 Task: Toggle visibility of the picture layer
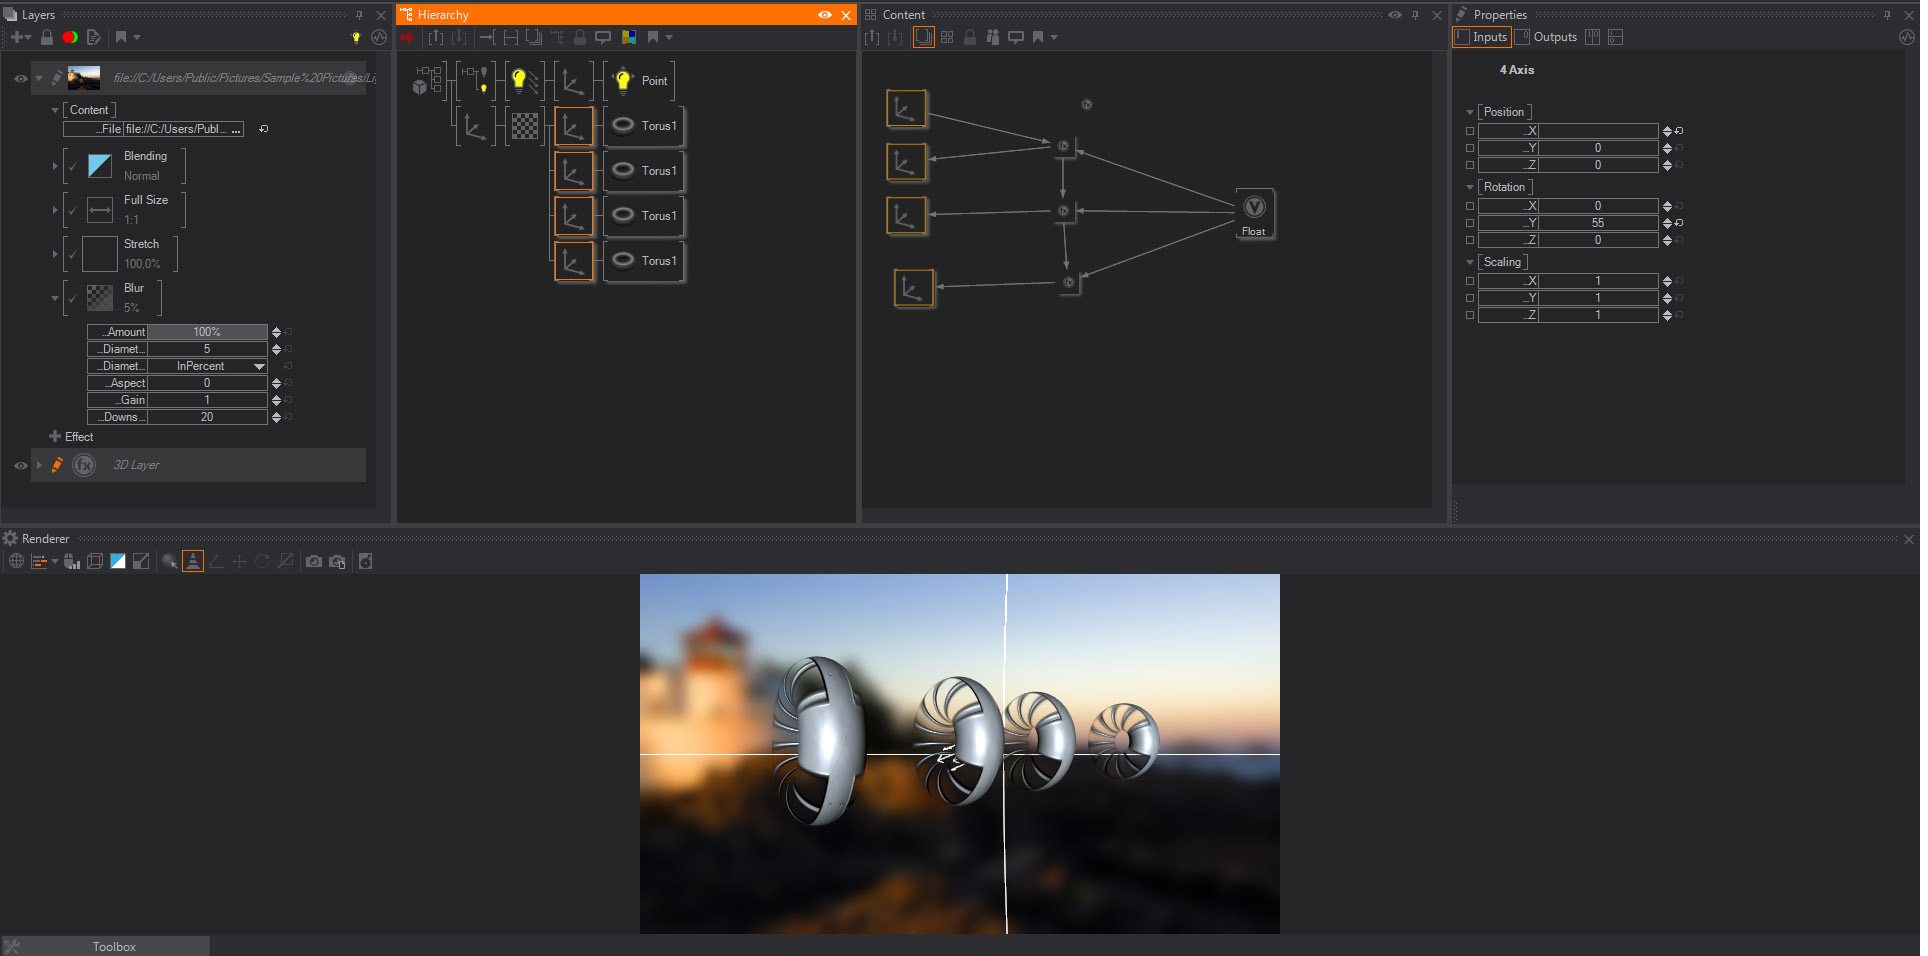(x=20, y=78)
